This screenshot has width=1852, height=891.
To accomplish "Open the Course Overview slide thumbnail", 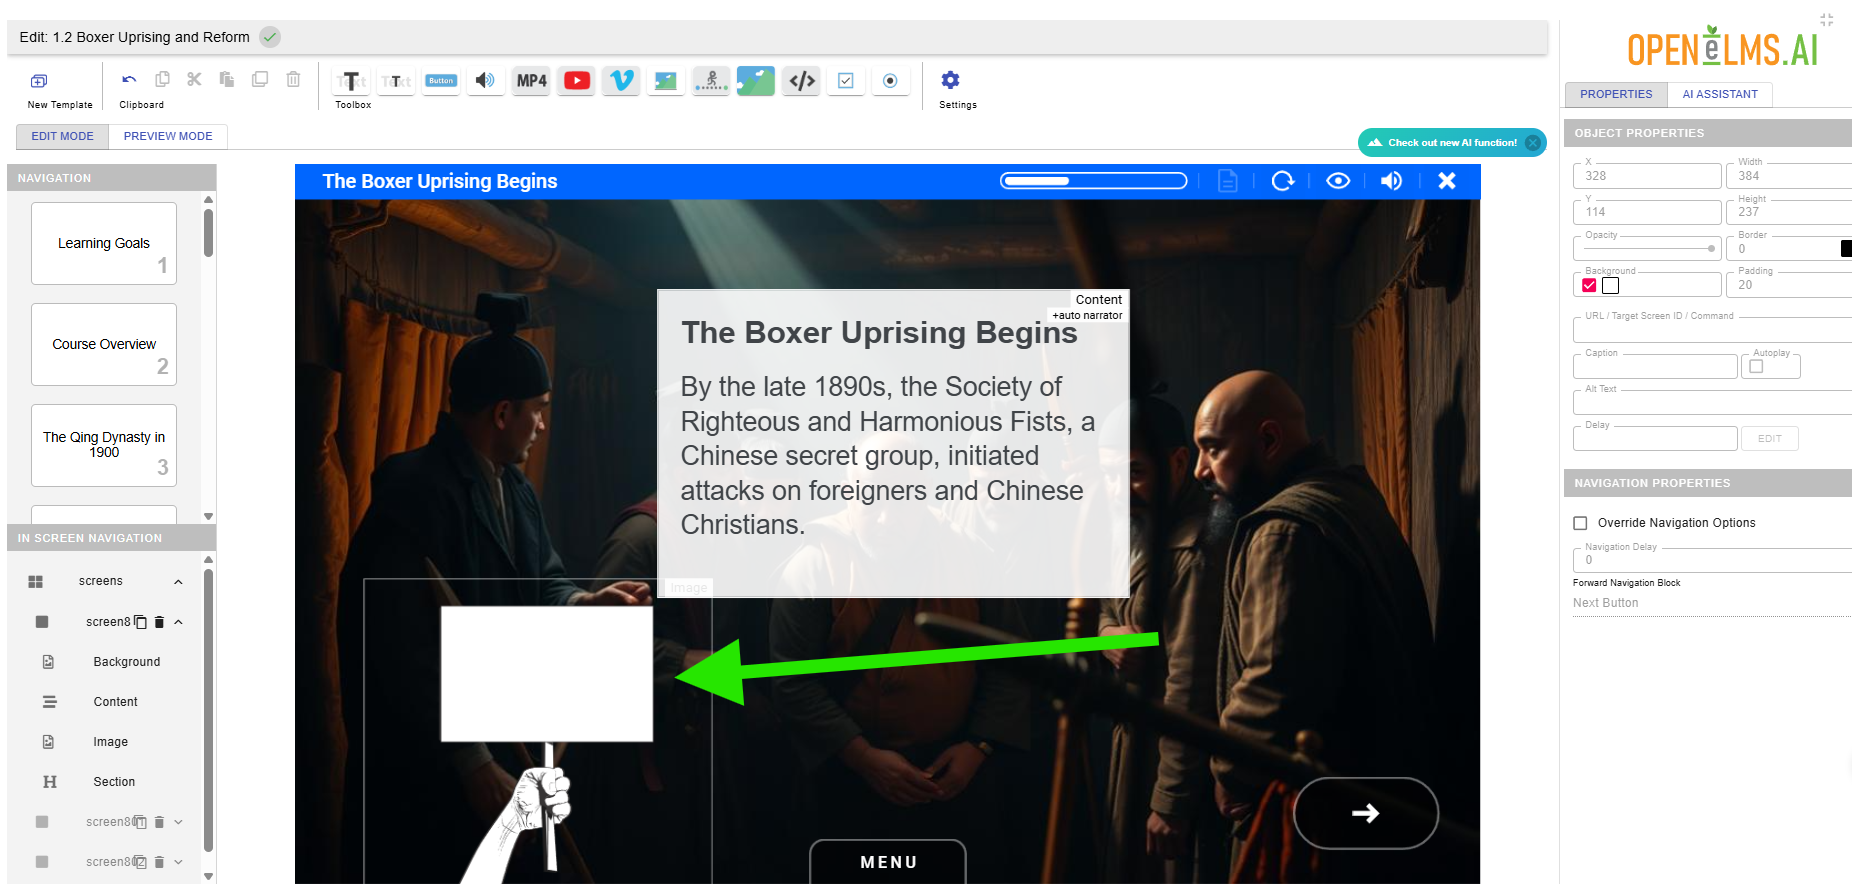I will [104, 344].
